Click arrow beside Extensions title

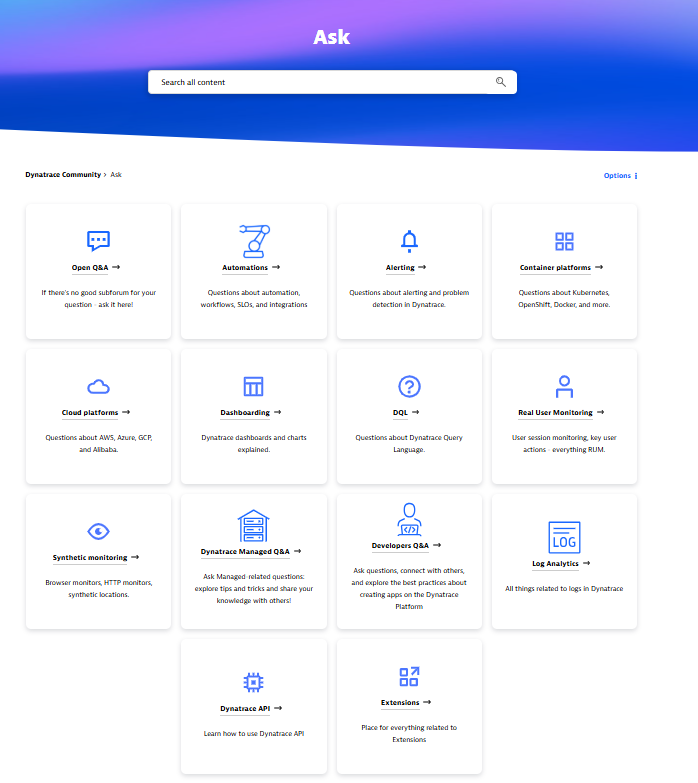(427, 702)
